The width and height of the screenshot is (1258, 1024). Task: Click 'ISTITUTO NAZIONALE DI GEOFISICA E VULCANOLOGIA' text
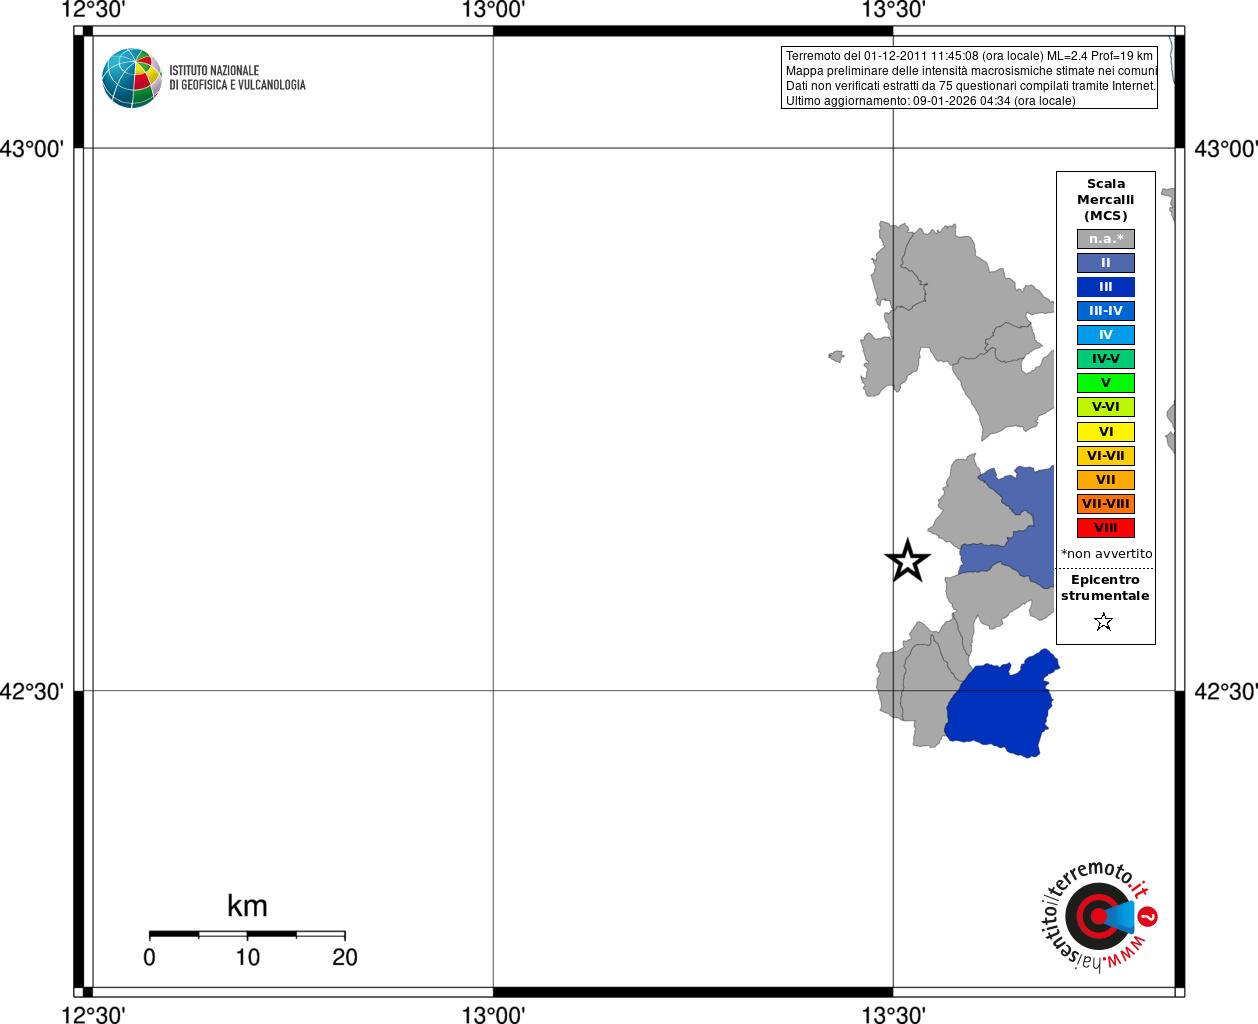237,78
